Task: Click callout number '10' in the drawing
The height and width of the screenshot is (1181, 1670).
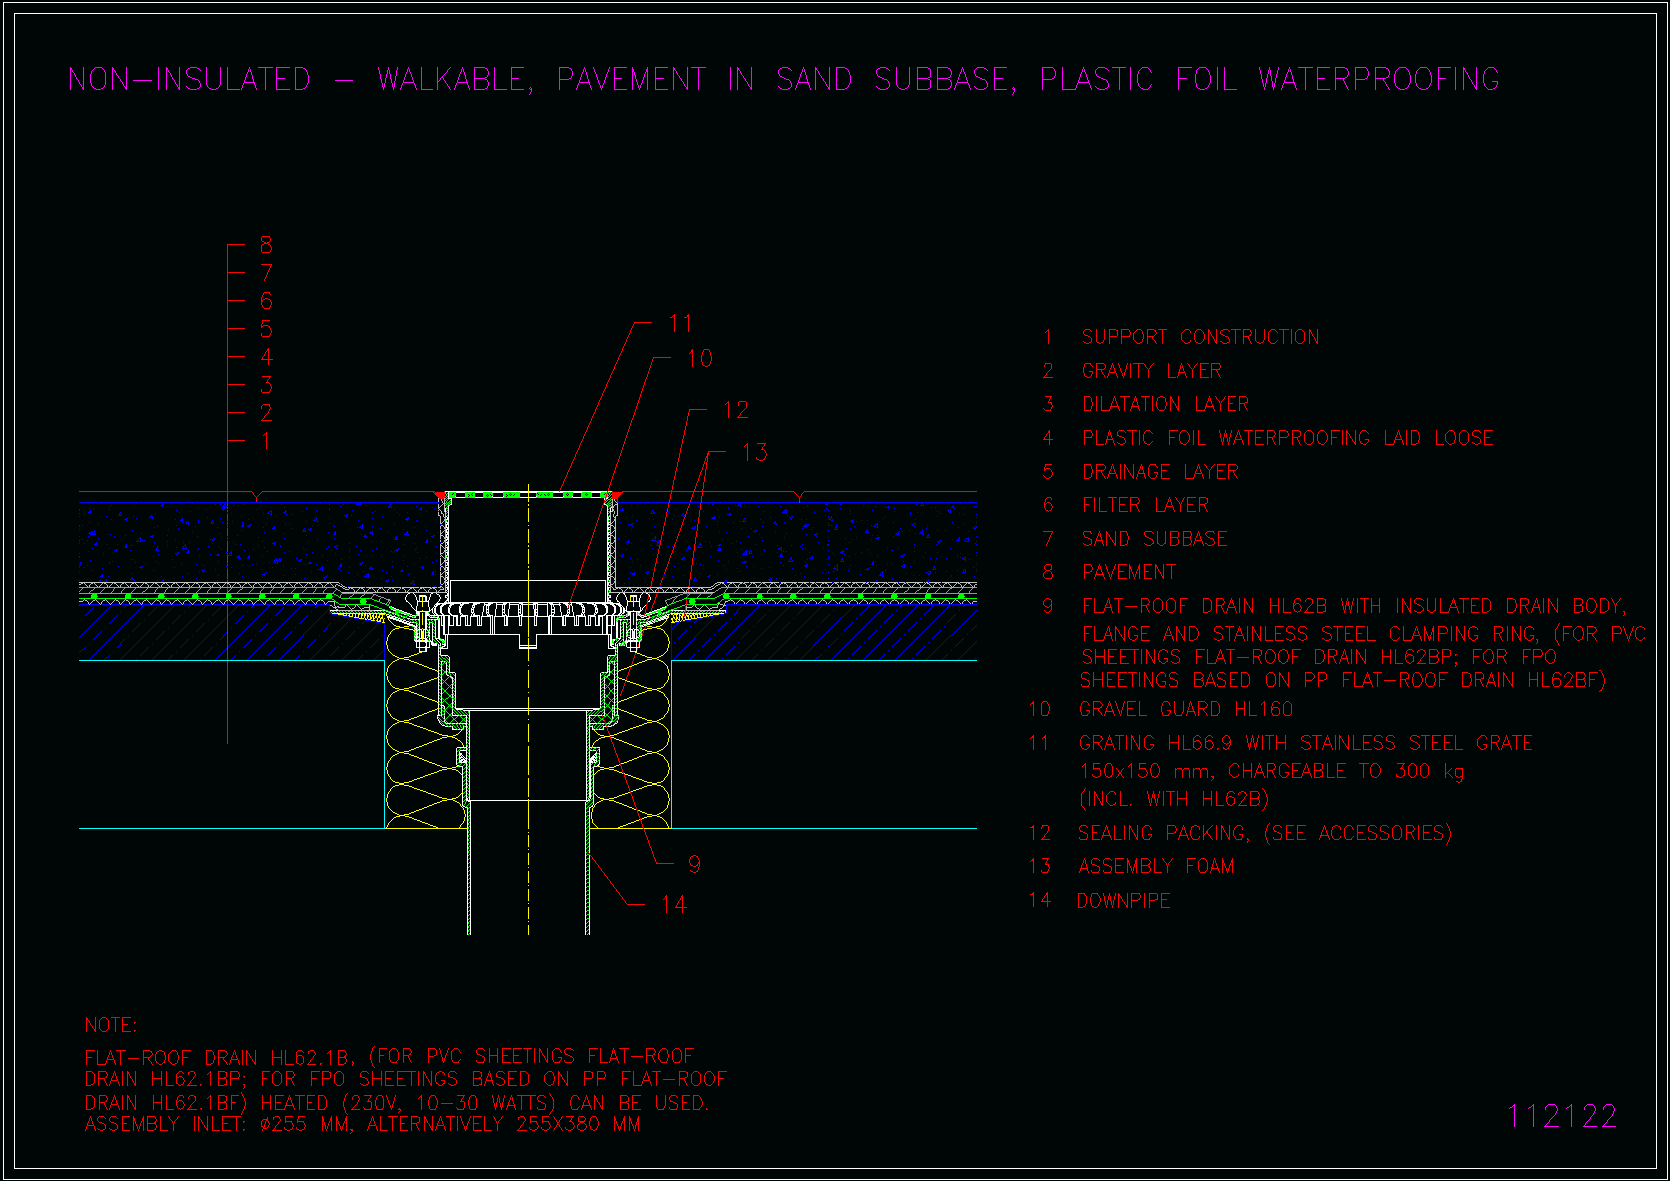Action: pos(699,358)
